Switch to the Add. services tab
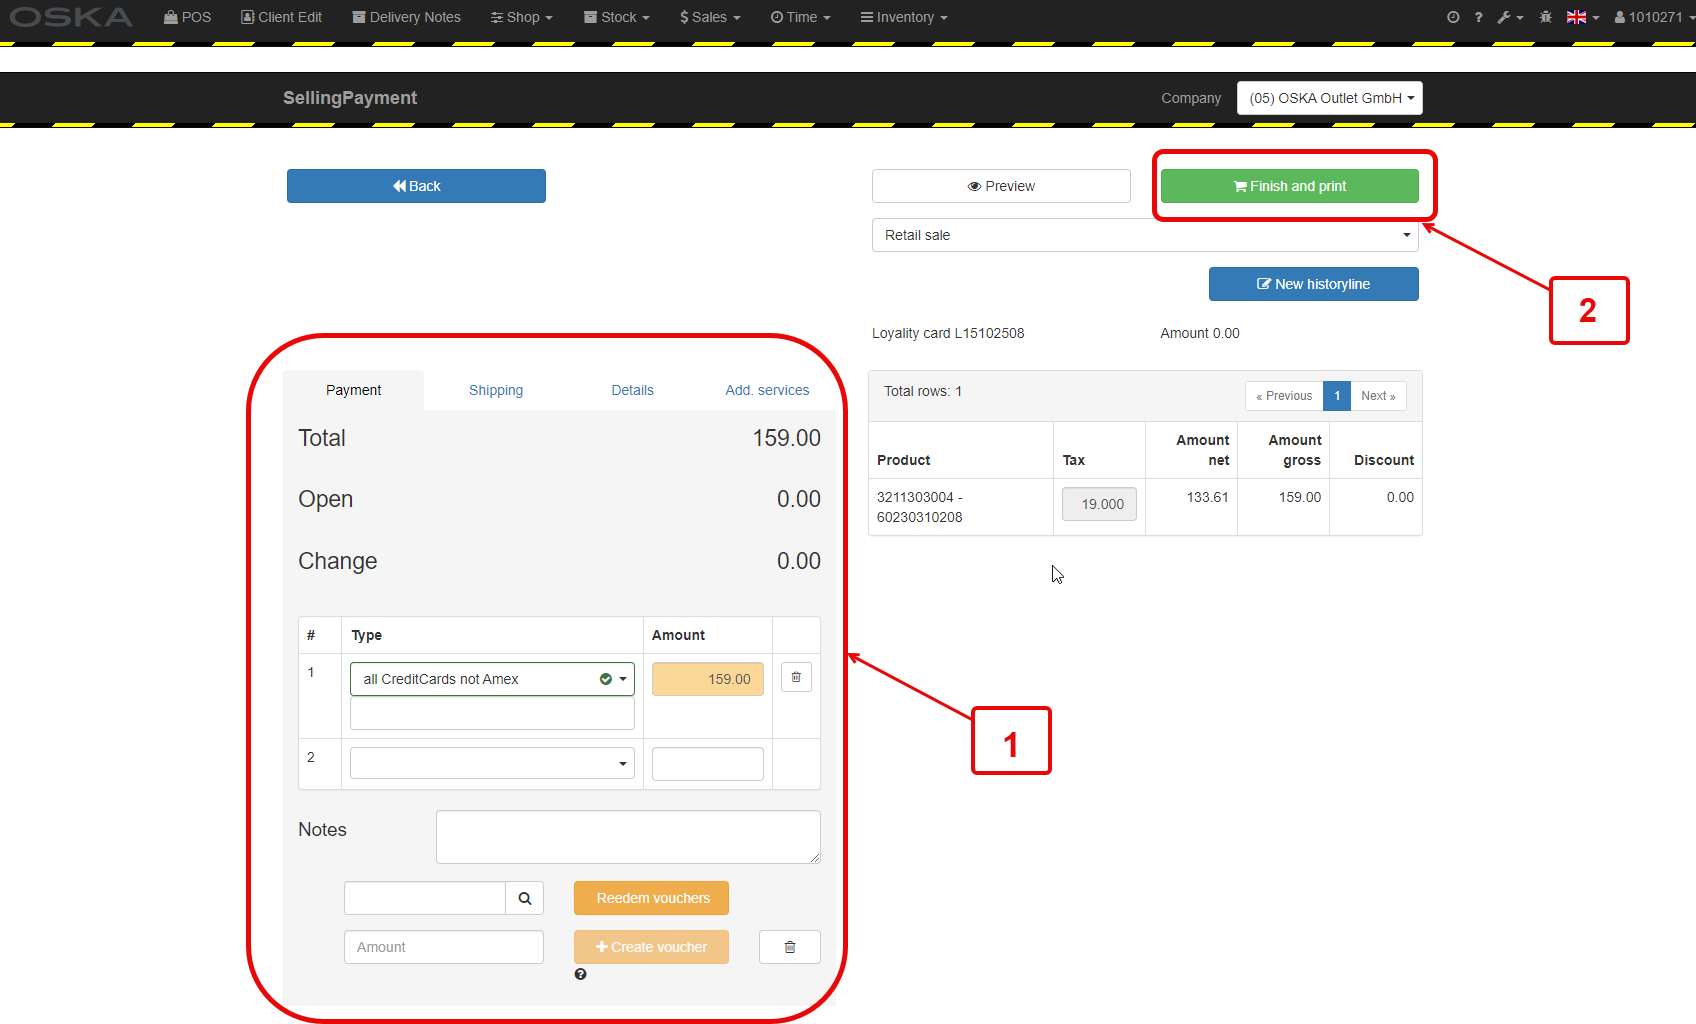The height and width of the screenshot is (1024, 1696). pyautogui.click(x=767, y=390)
